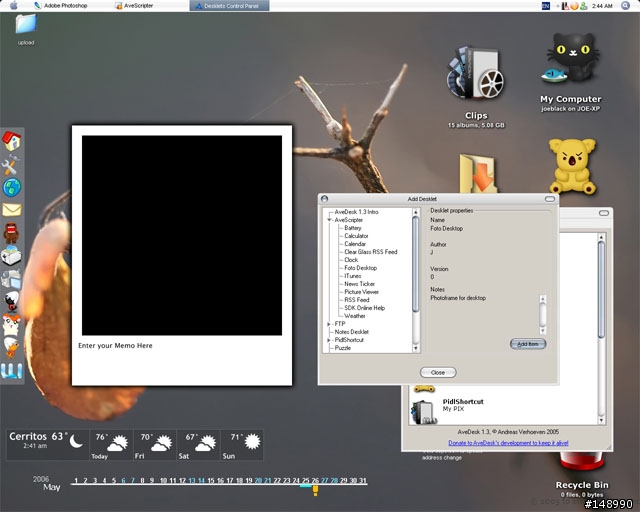Select SDK Online Help in the tree
The height and width of the screenshot is (512, 640).
tap(364, 308)
